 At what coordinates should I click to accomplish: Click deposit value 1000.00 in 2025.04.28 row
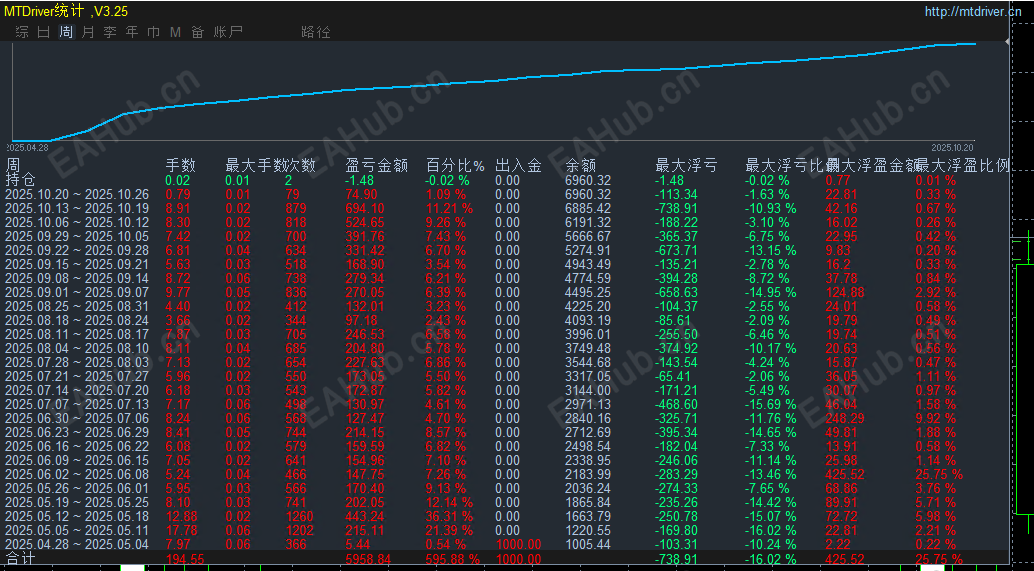[x=519, y=545]
